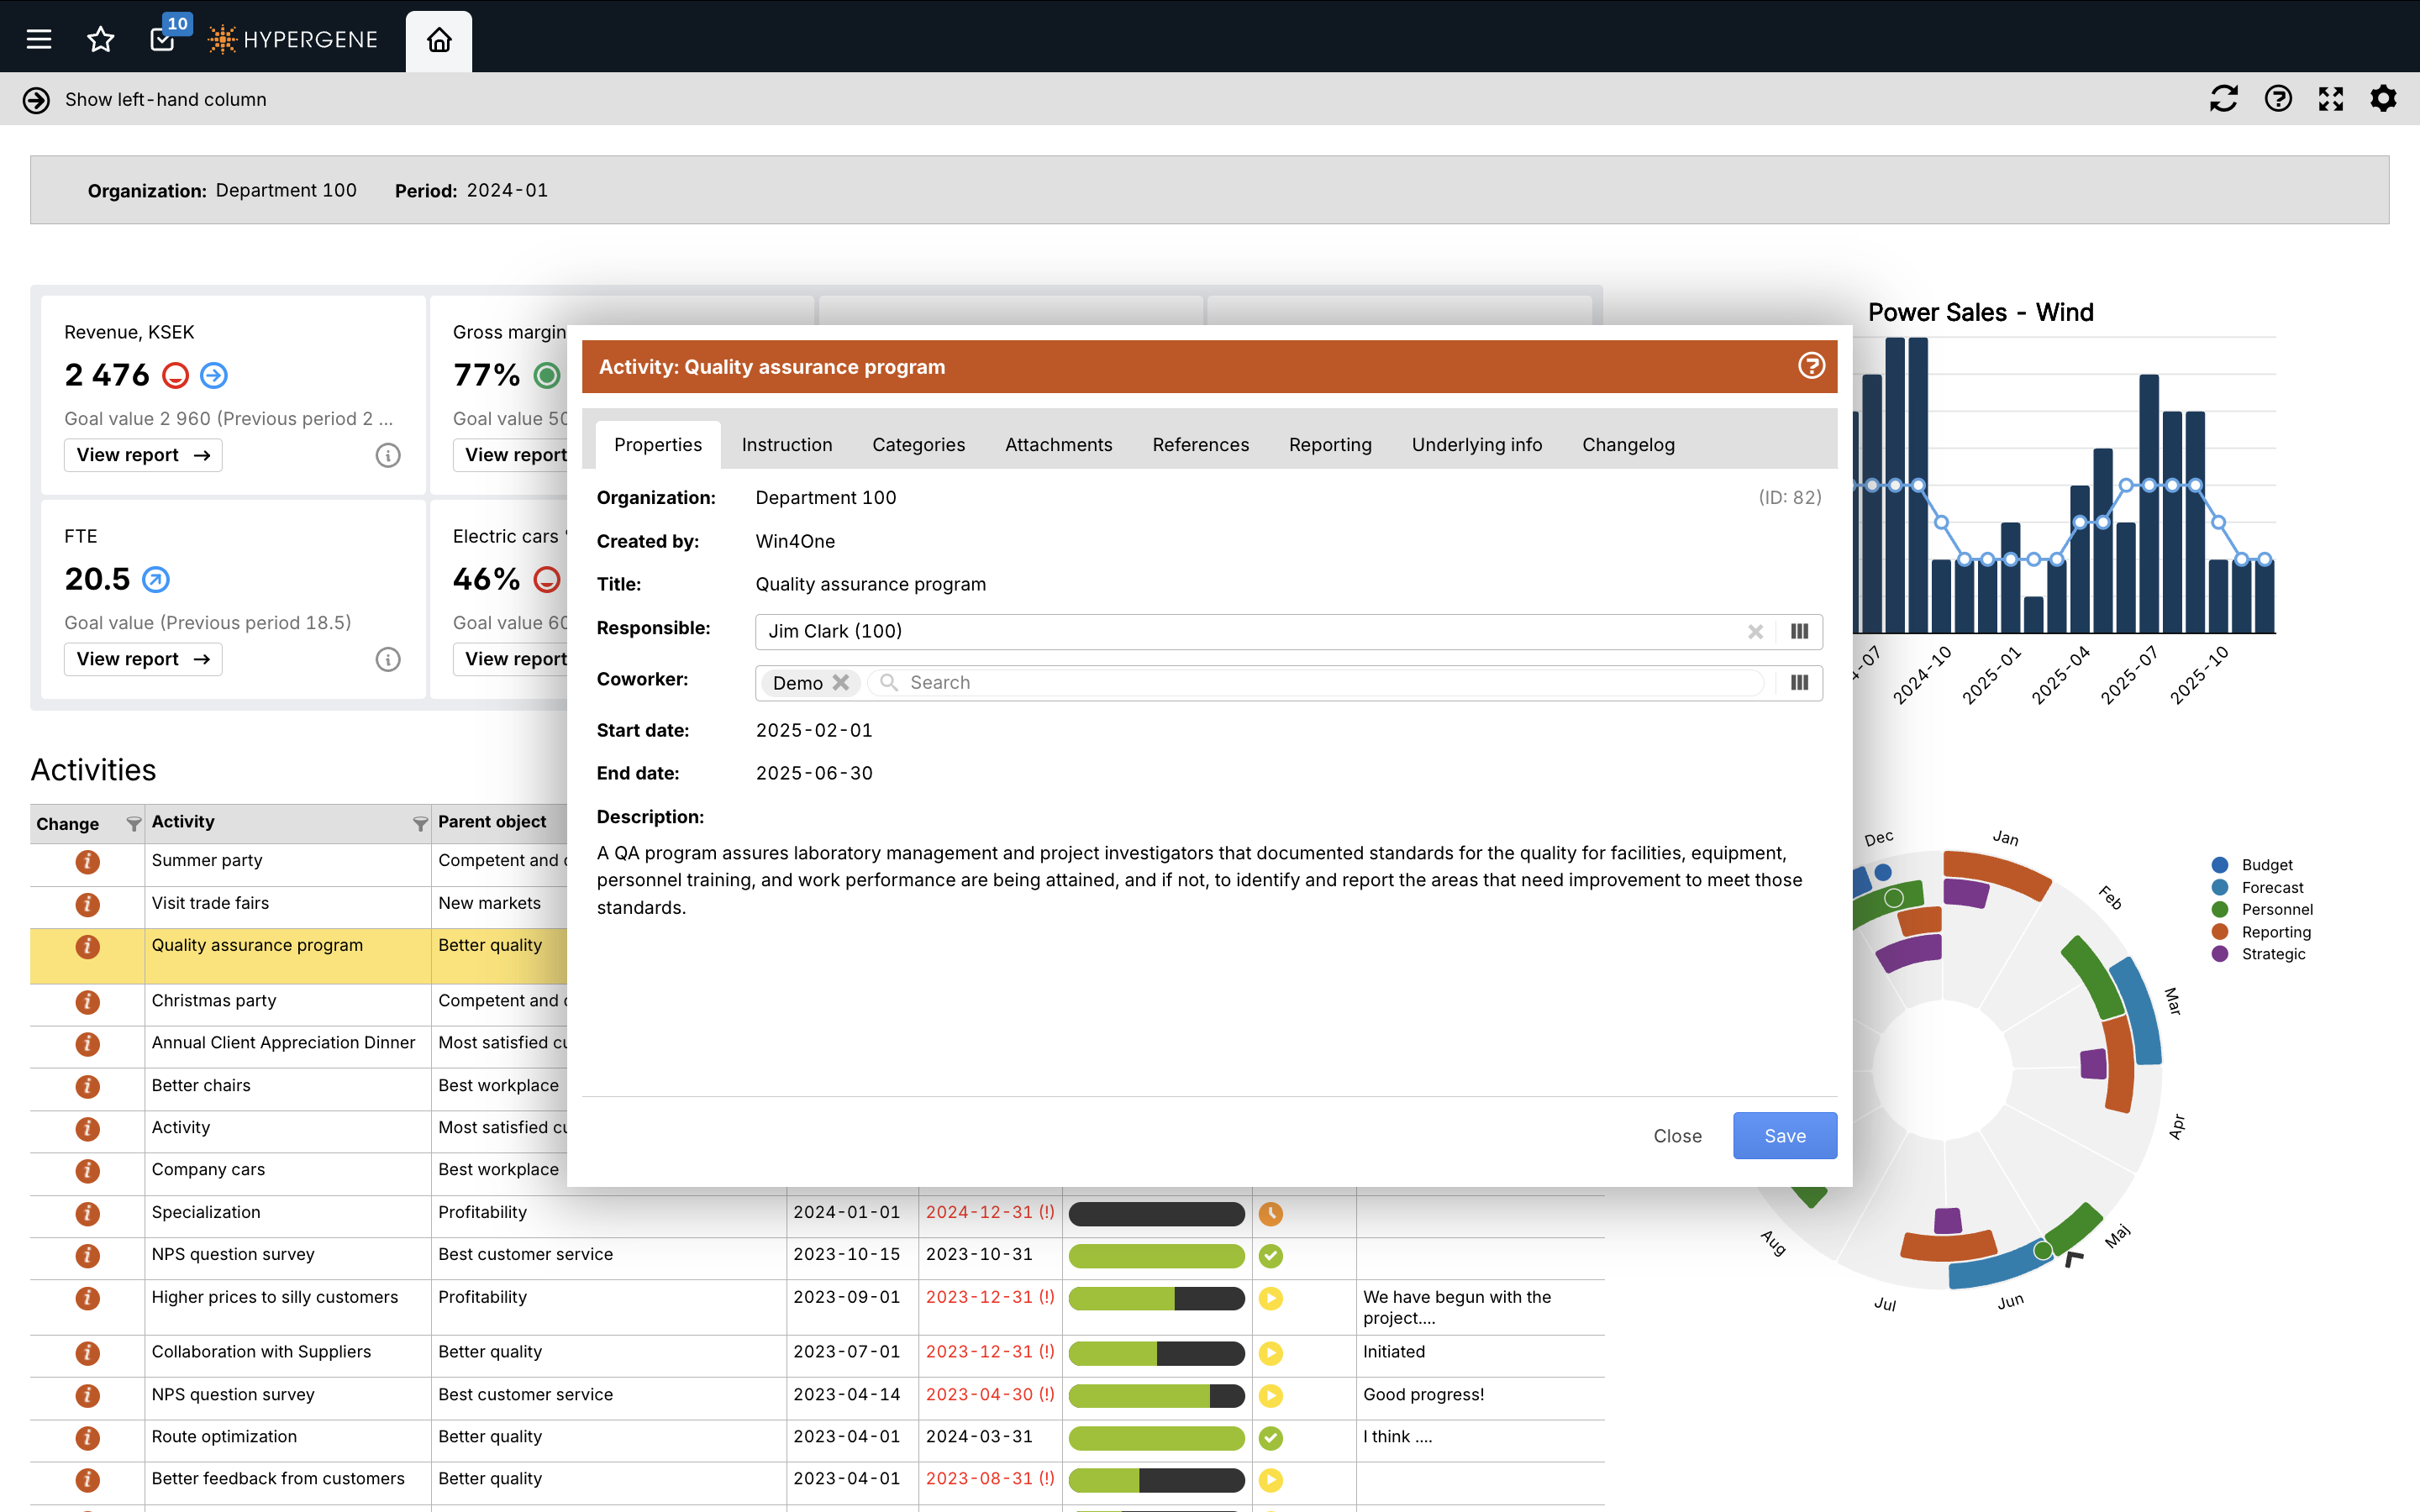Open the Responsible field list picker

[1799, 631]
